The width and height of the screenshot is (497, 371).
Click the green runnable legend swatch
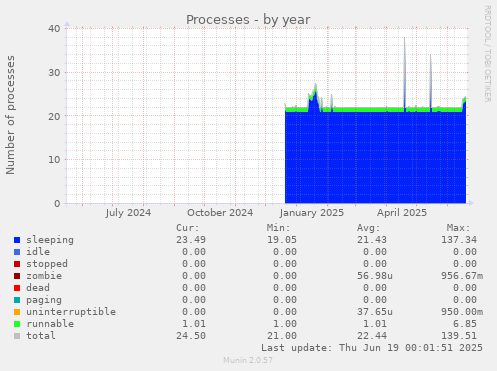(17, 324)
